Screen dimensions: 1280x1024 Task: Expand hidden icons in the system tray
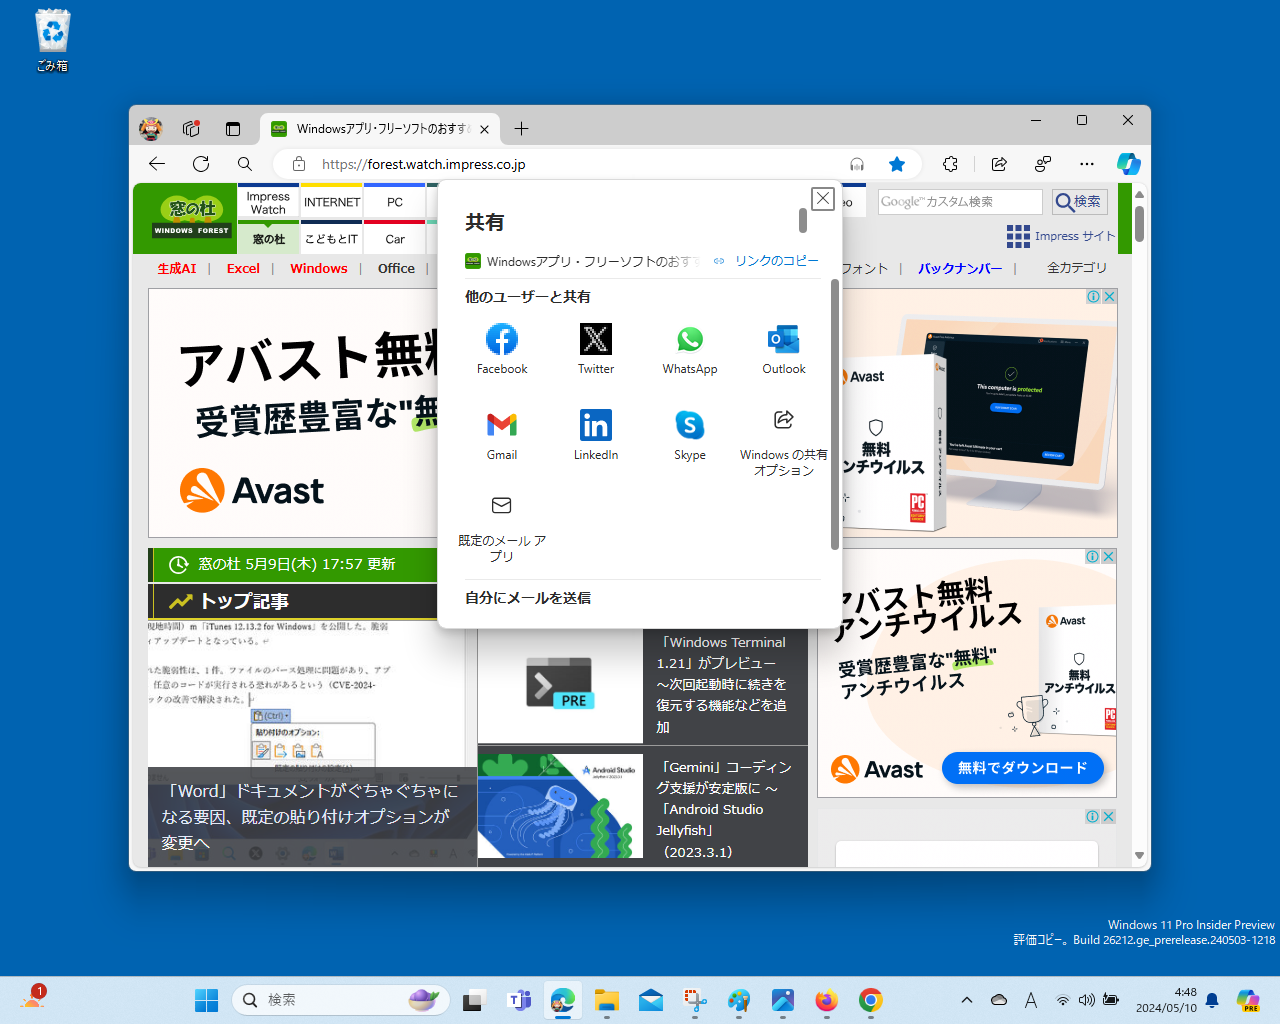point(966,998)
